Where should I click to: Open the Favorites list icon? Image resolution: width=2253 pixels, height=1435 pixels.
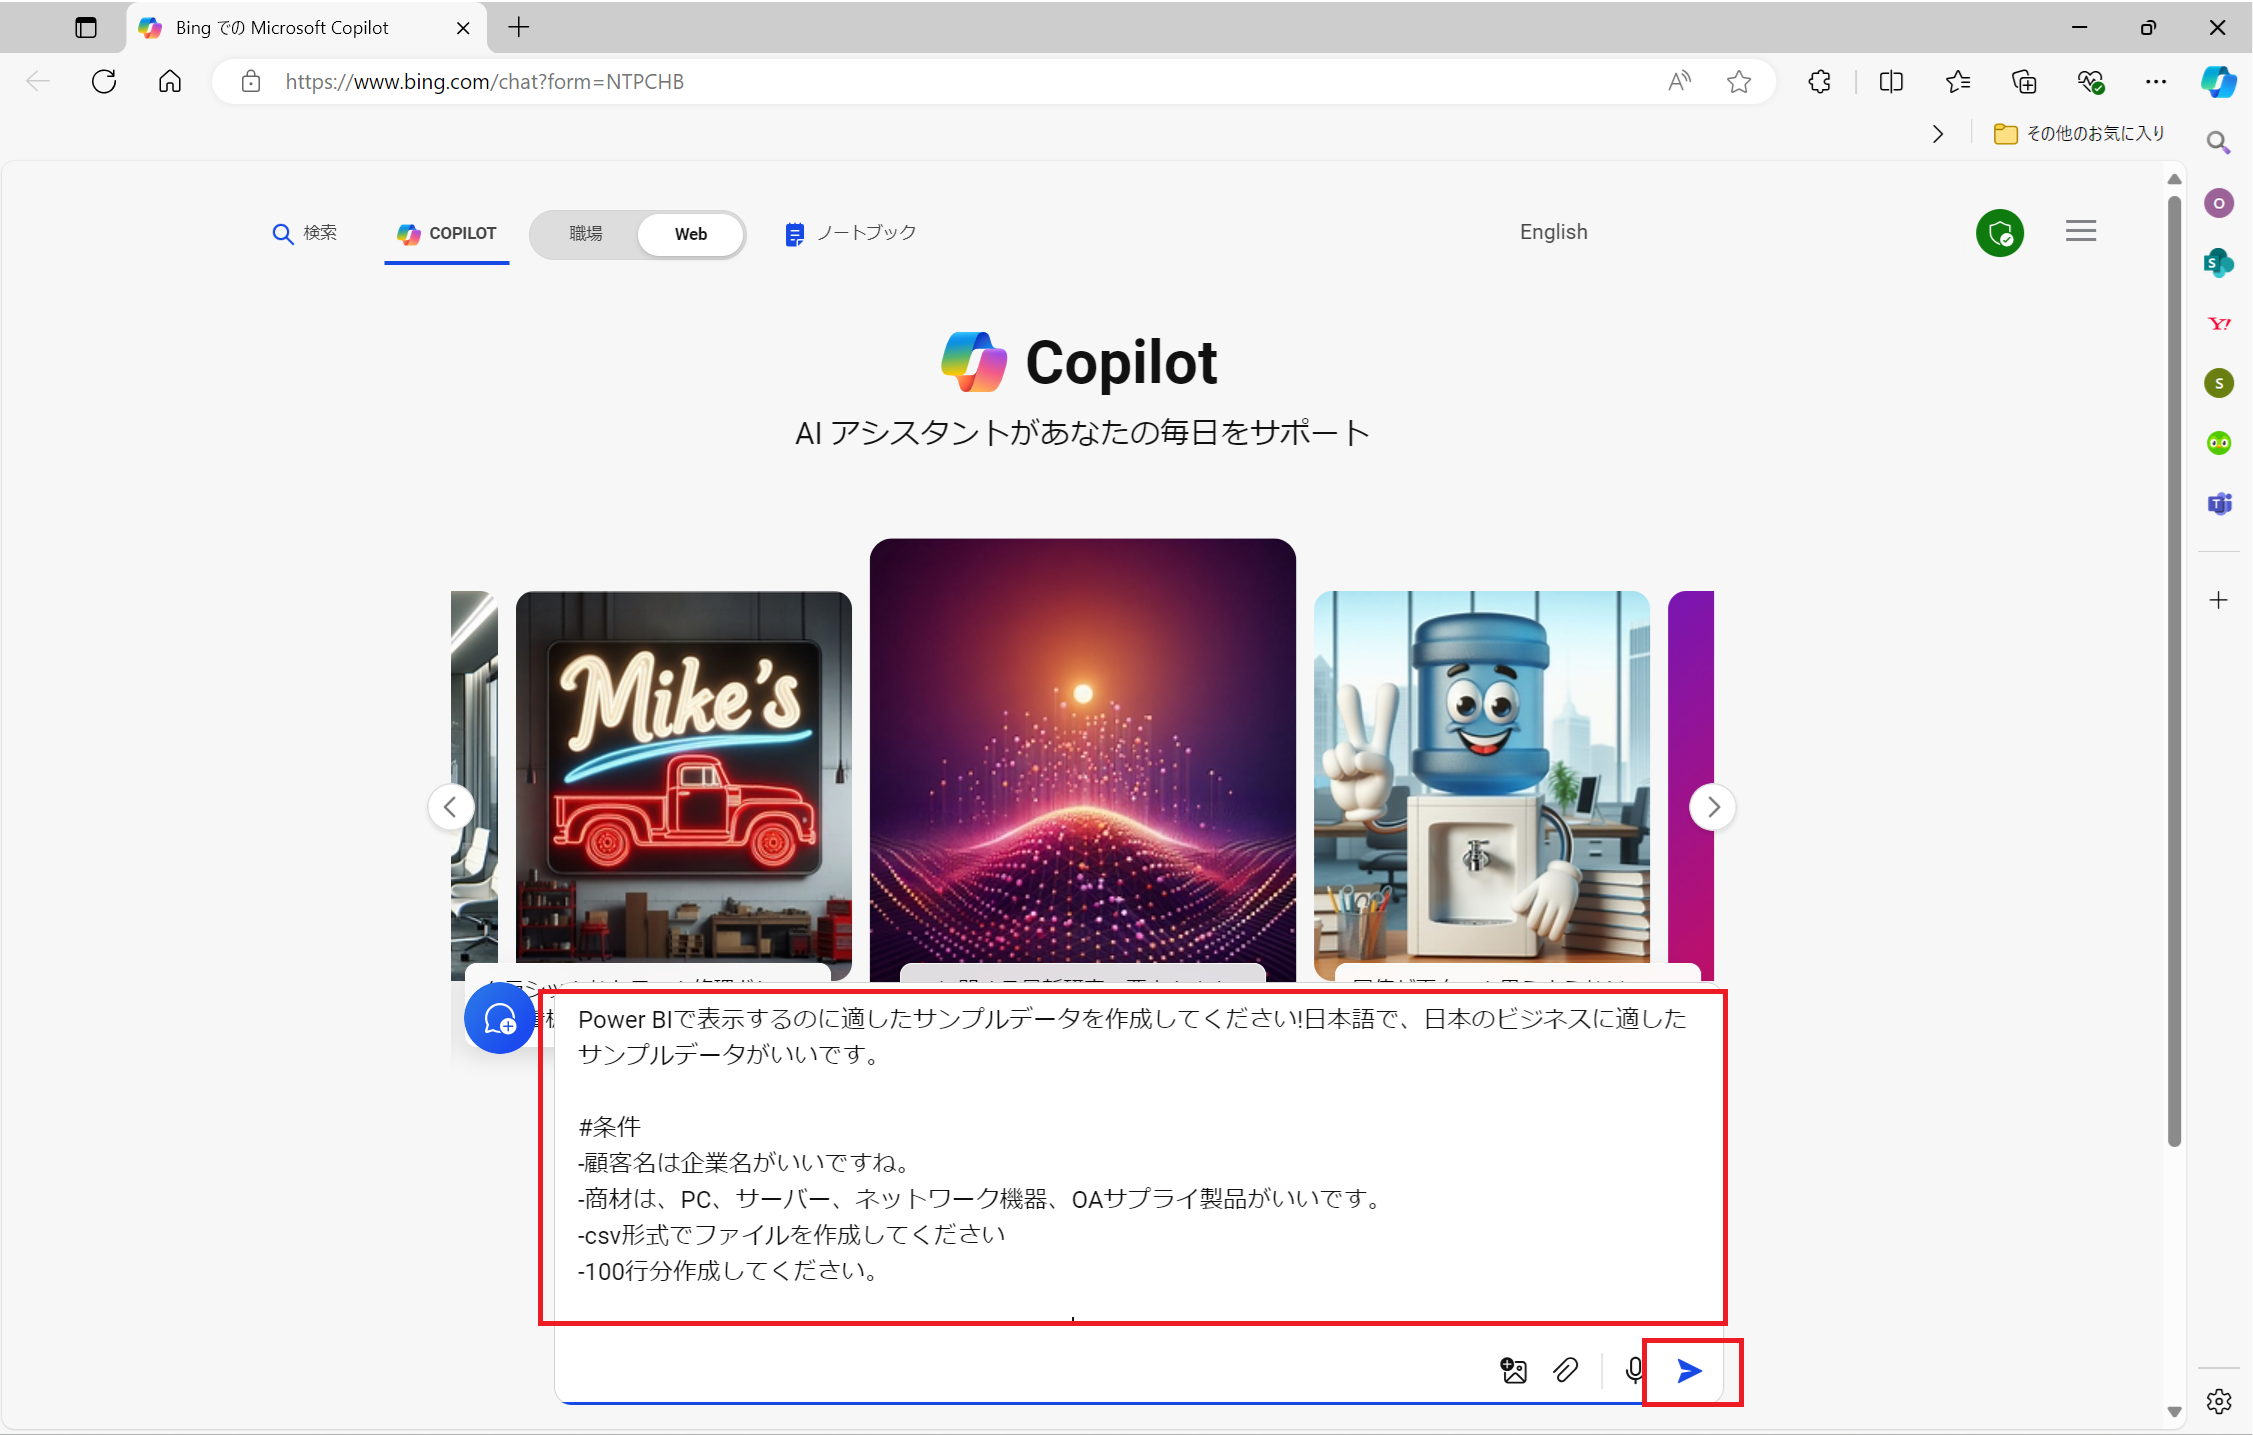tap(1958, 81)
